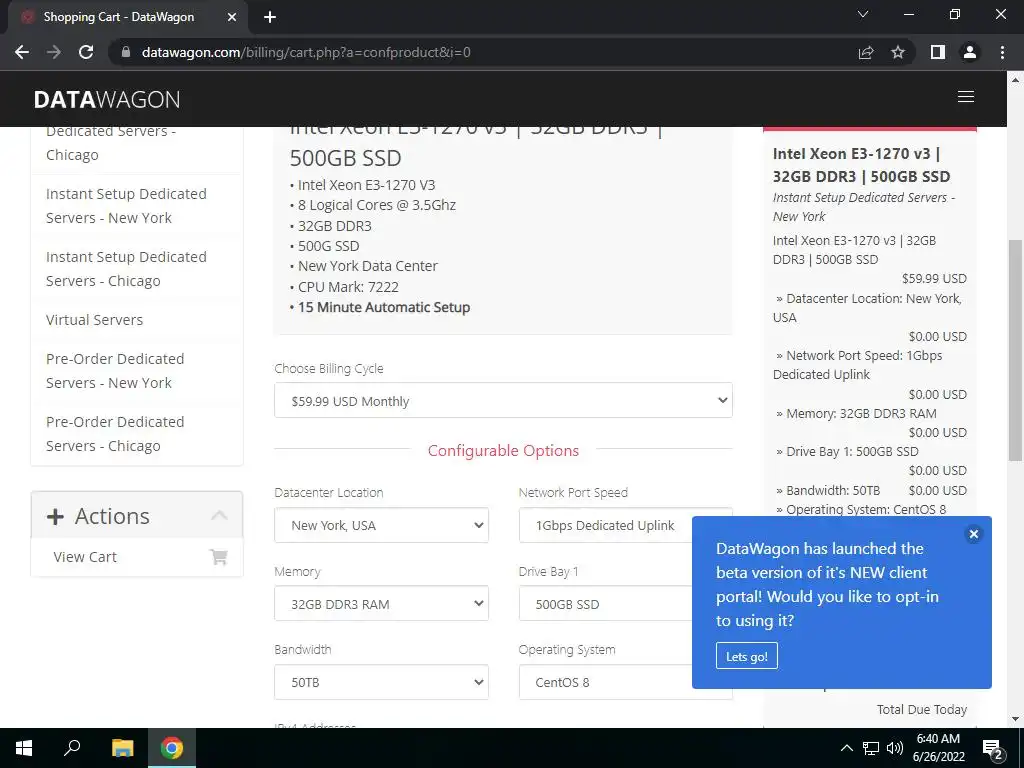
Task: Open the Memory dropdown
Action: (381, 603)
